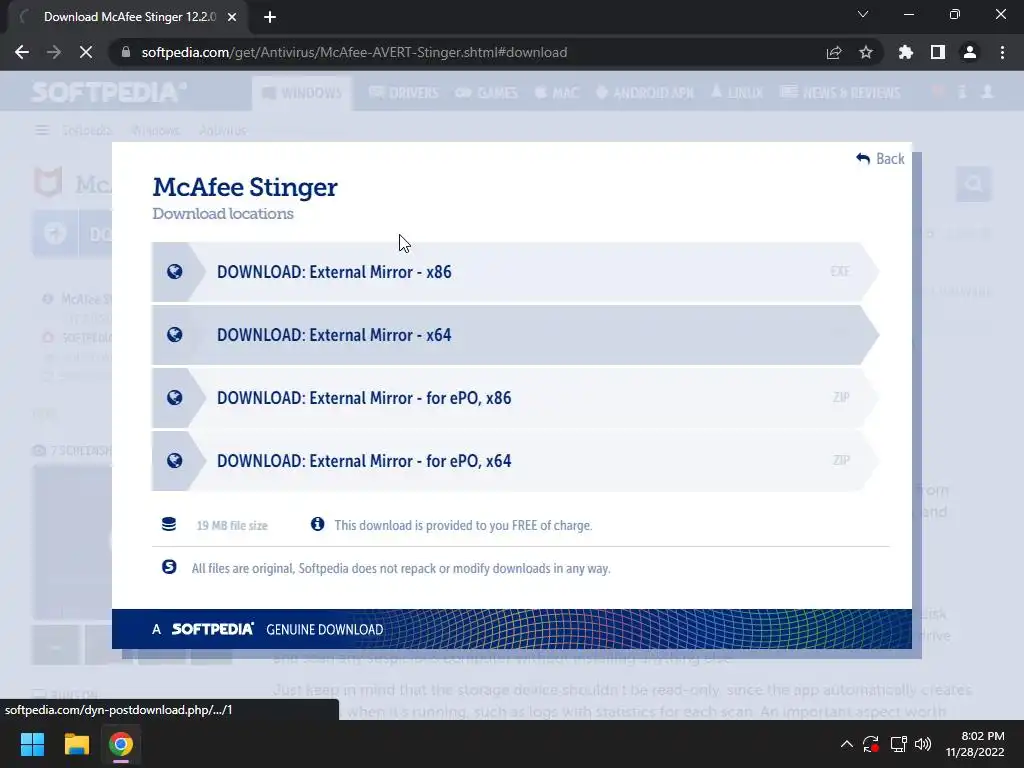1024x768 pixels.
Task: Click the browser back arrow
Action: pos(22,52)
